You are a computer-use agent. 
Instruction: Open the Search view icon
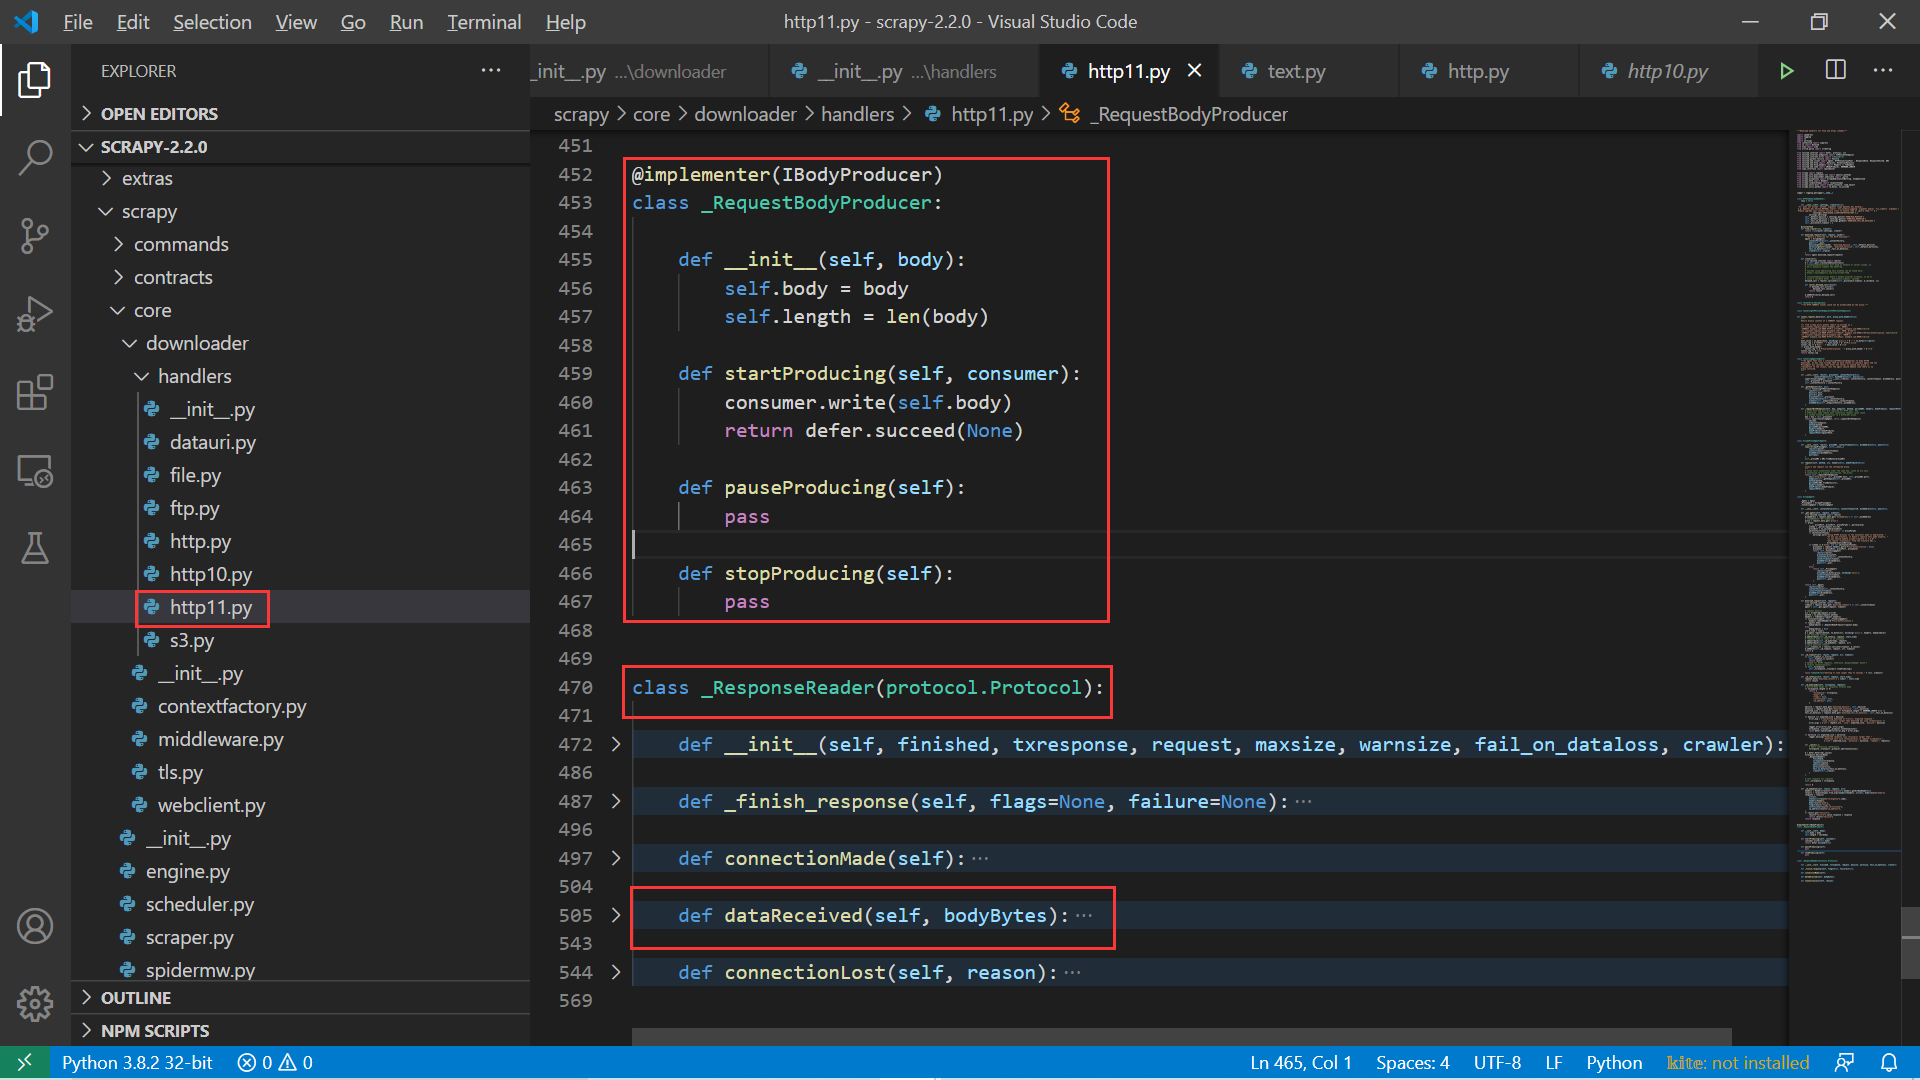[x=35, y=157]
